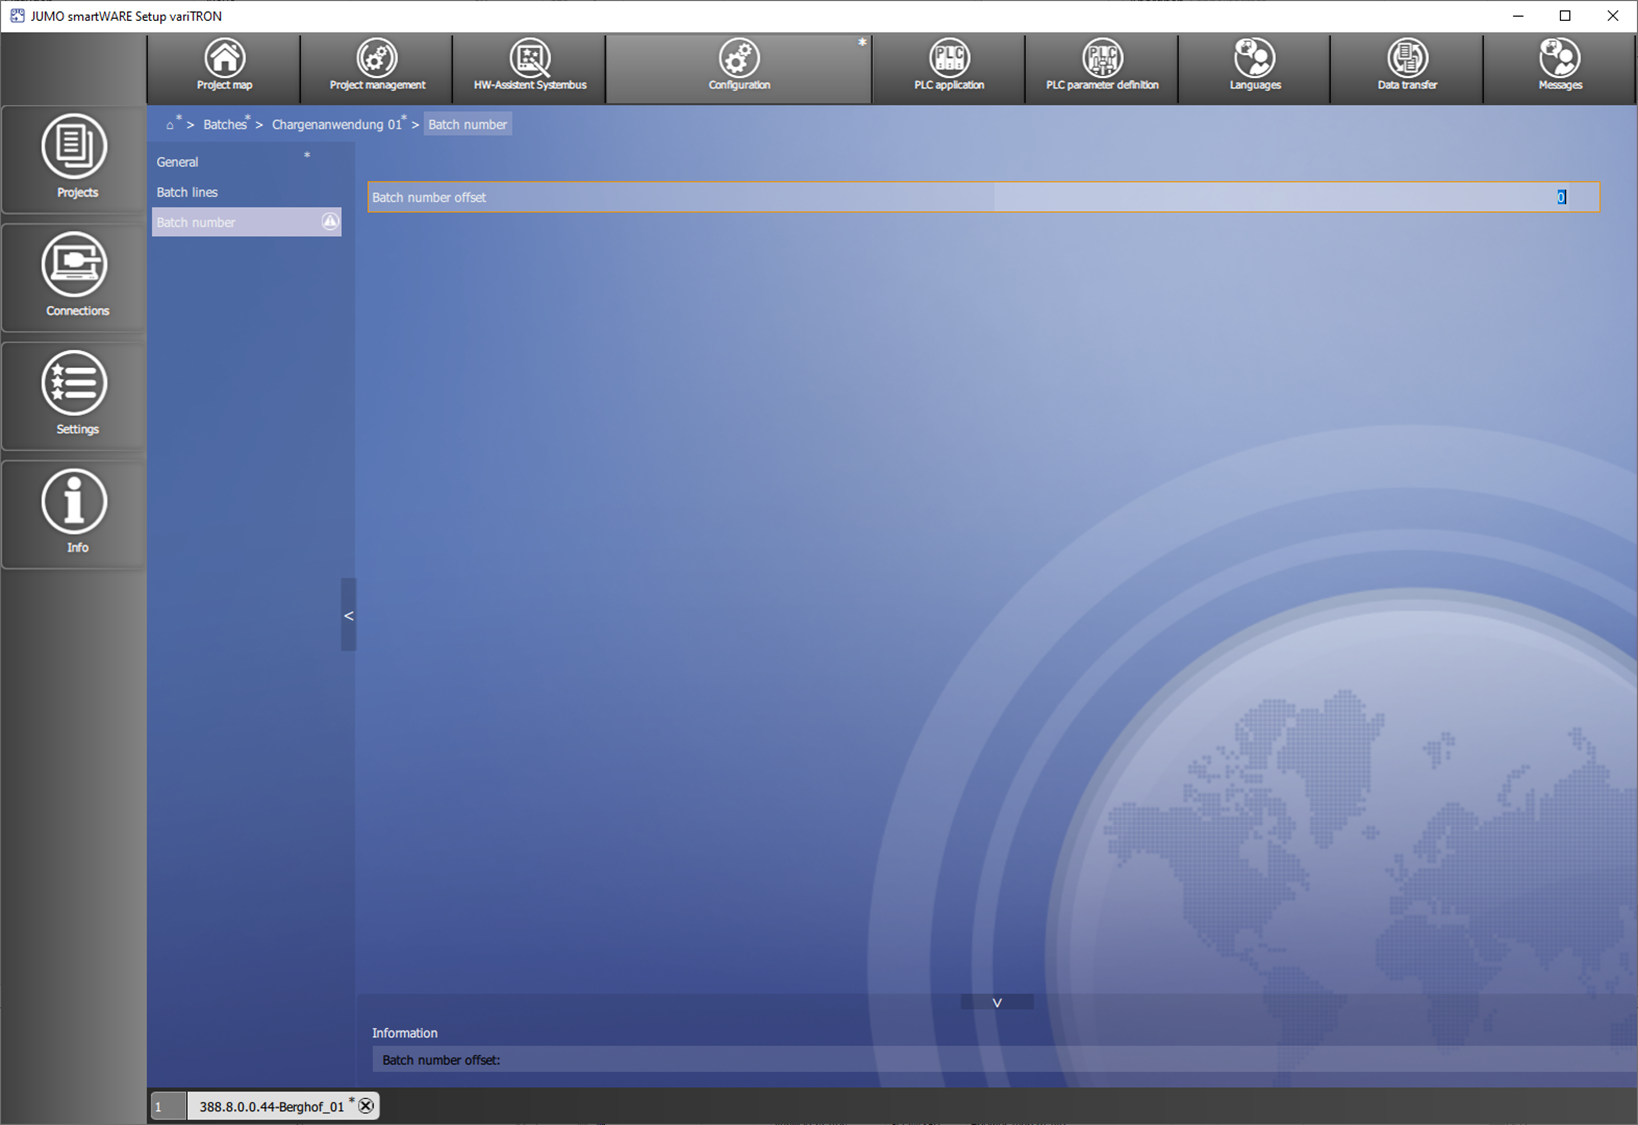
Task: Open the PLC application section
Action: point(949,67)
